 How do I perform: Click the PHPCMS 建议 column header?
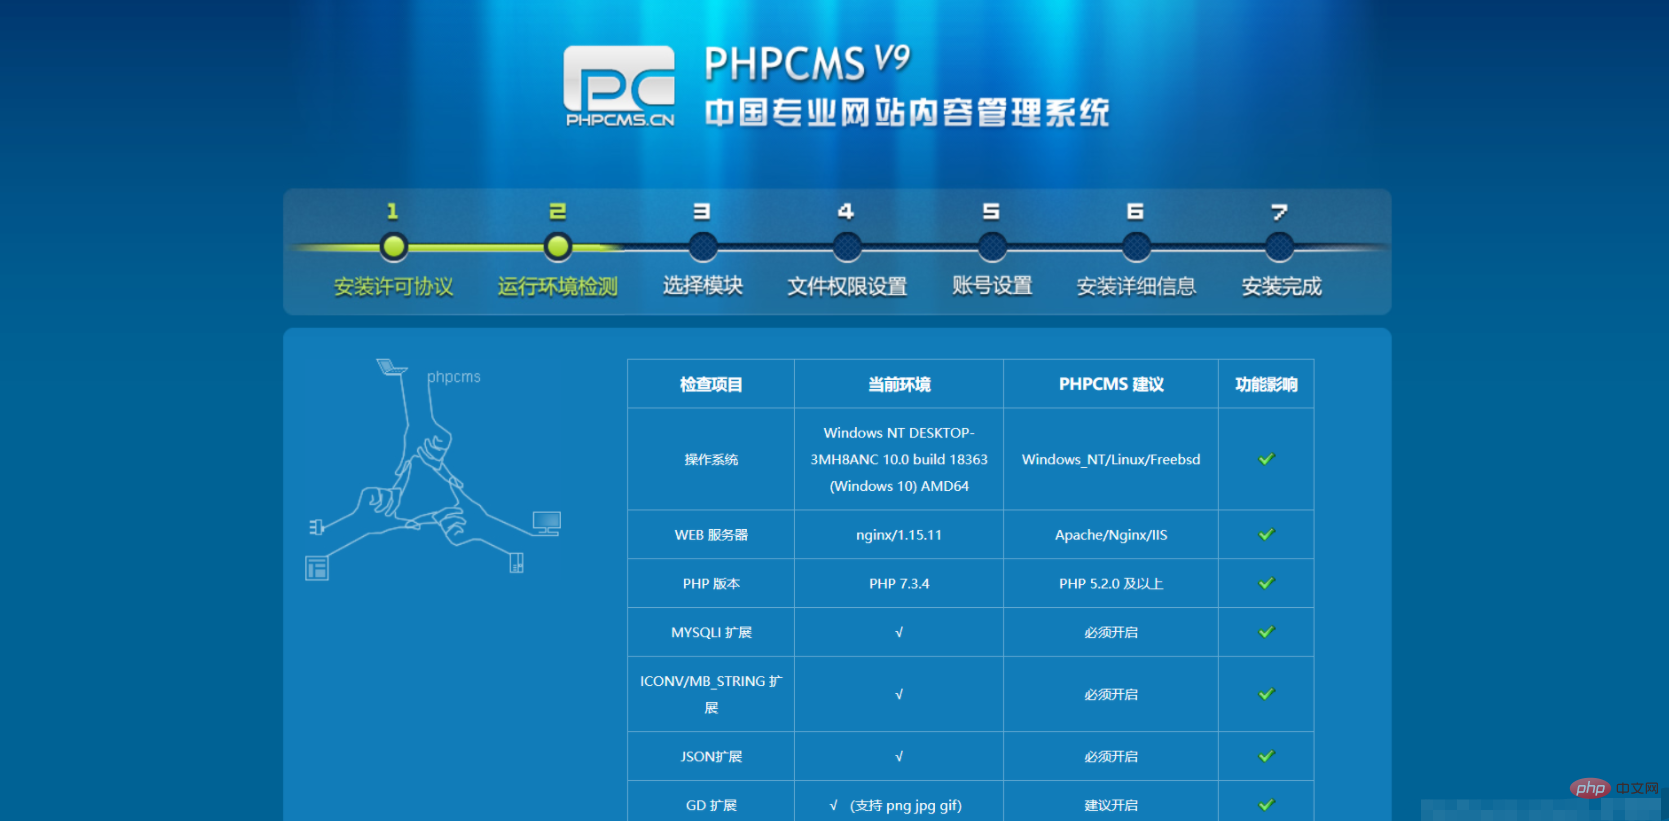[x=1111, y=384]
